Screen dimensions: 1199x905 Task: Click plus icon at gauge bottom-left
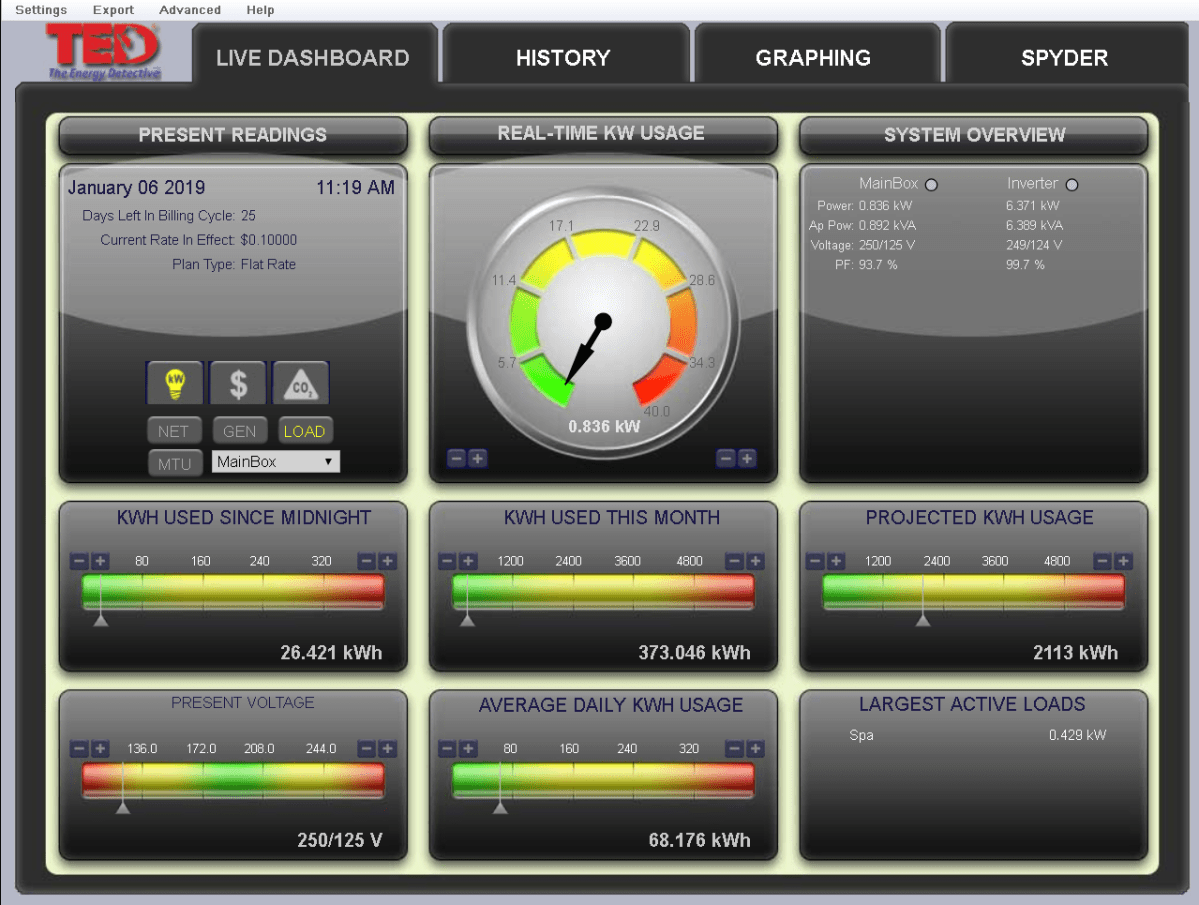click(x=478, y=459)
